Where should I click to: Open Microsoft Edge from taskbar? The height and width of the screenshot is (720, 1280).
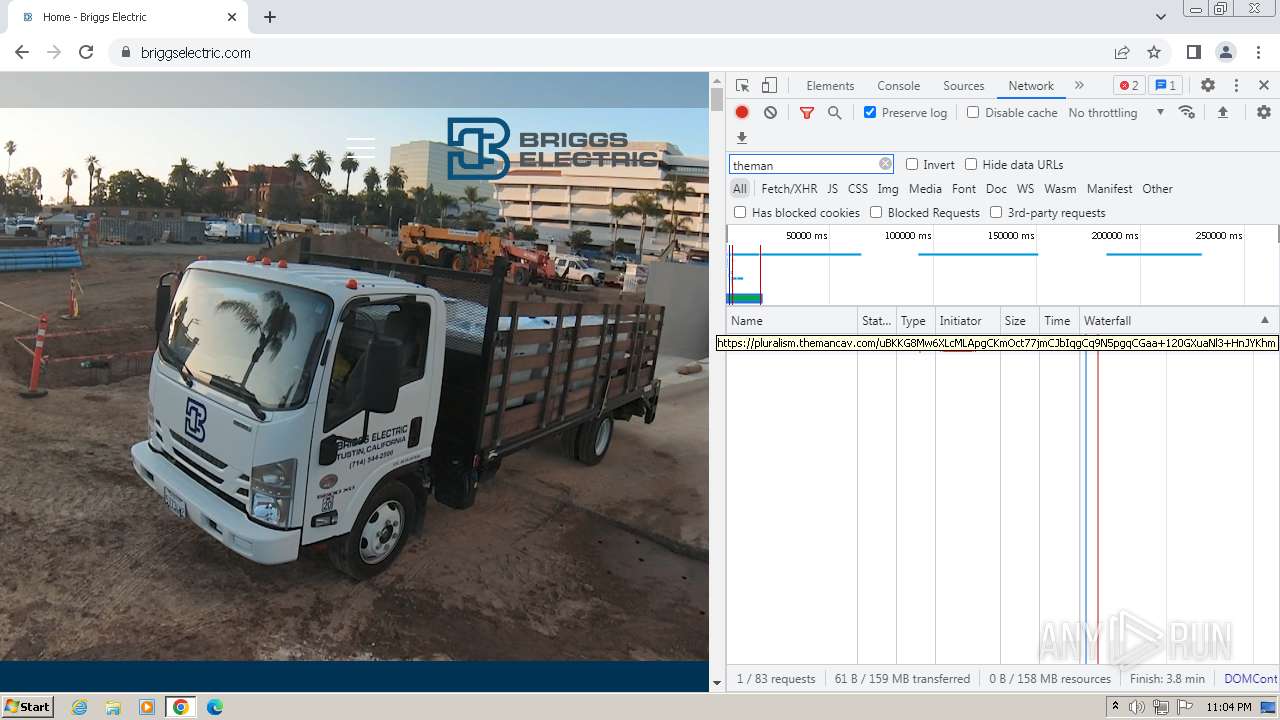click(x=214, y=707)
